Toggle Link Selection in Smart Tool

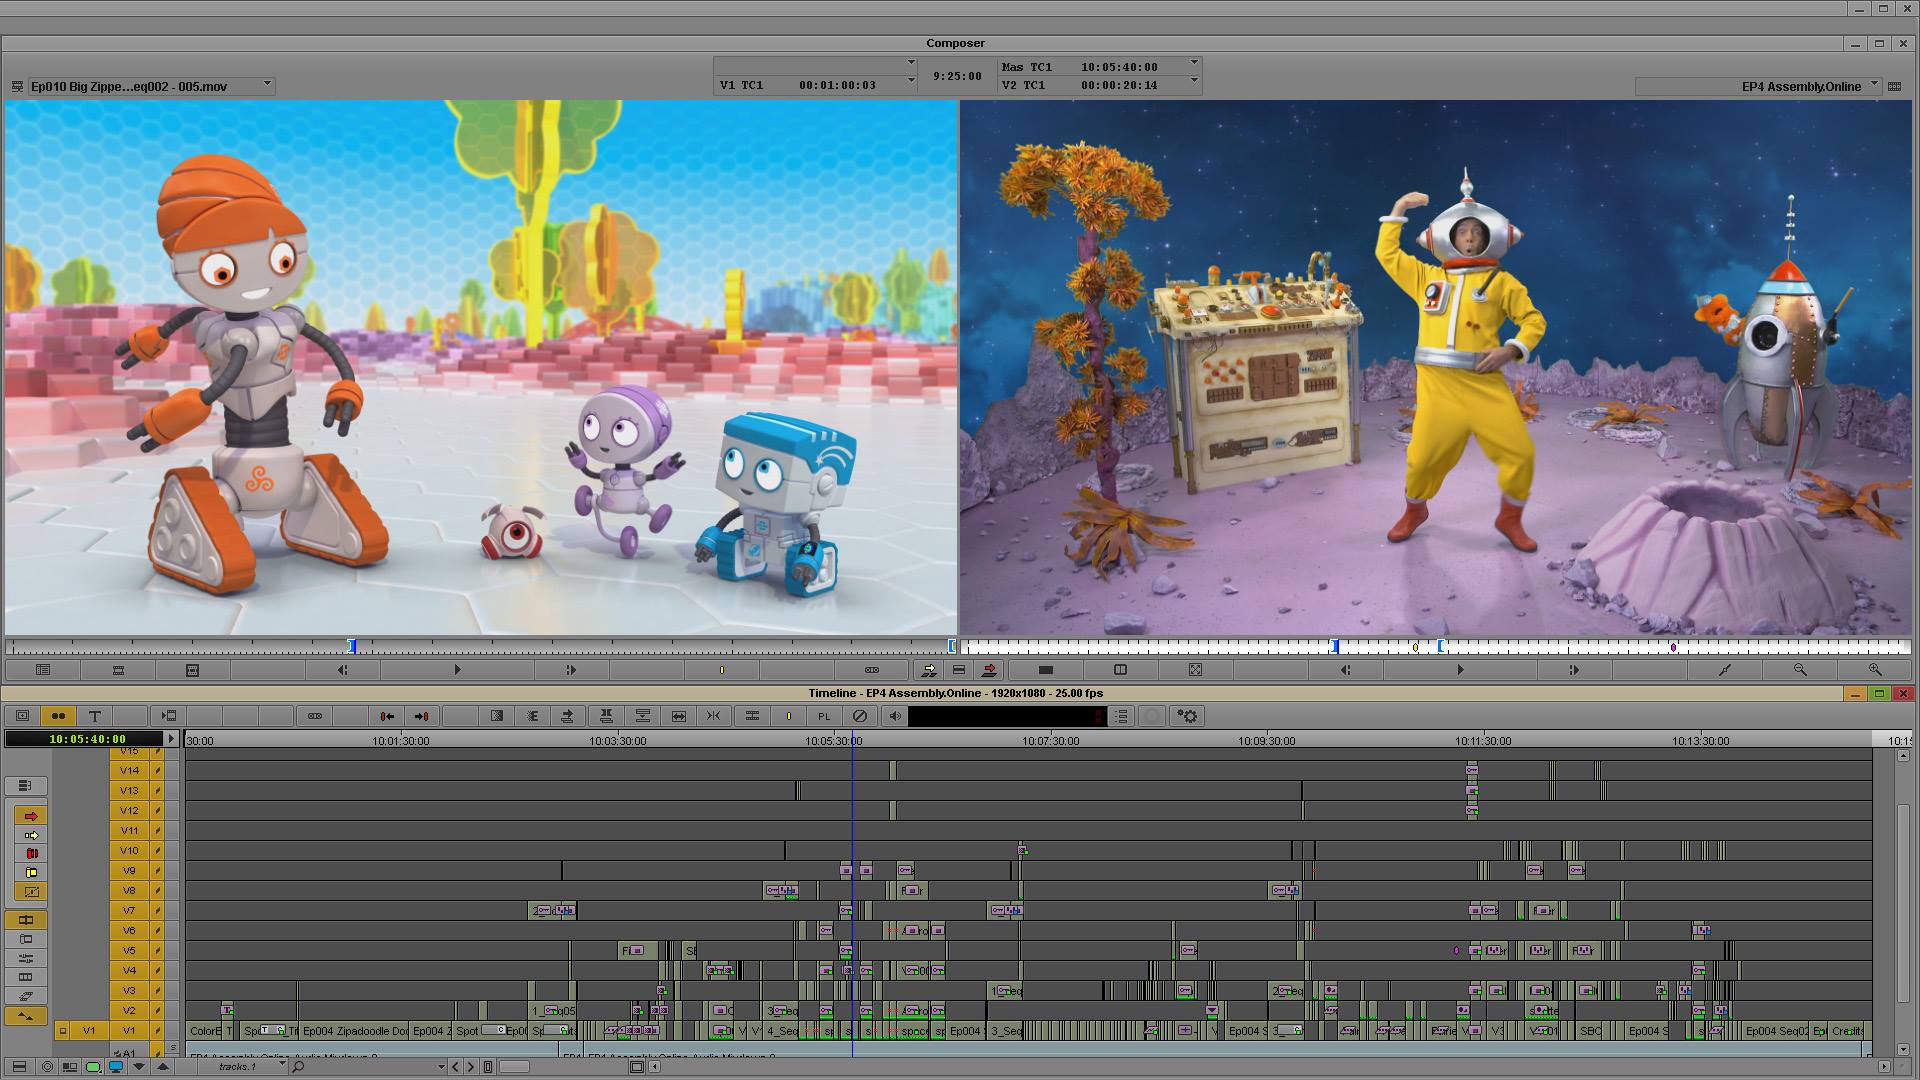[25, 786]
